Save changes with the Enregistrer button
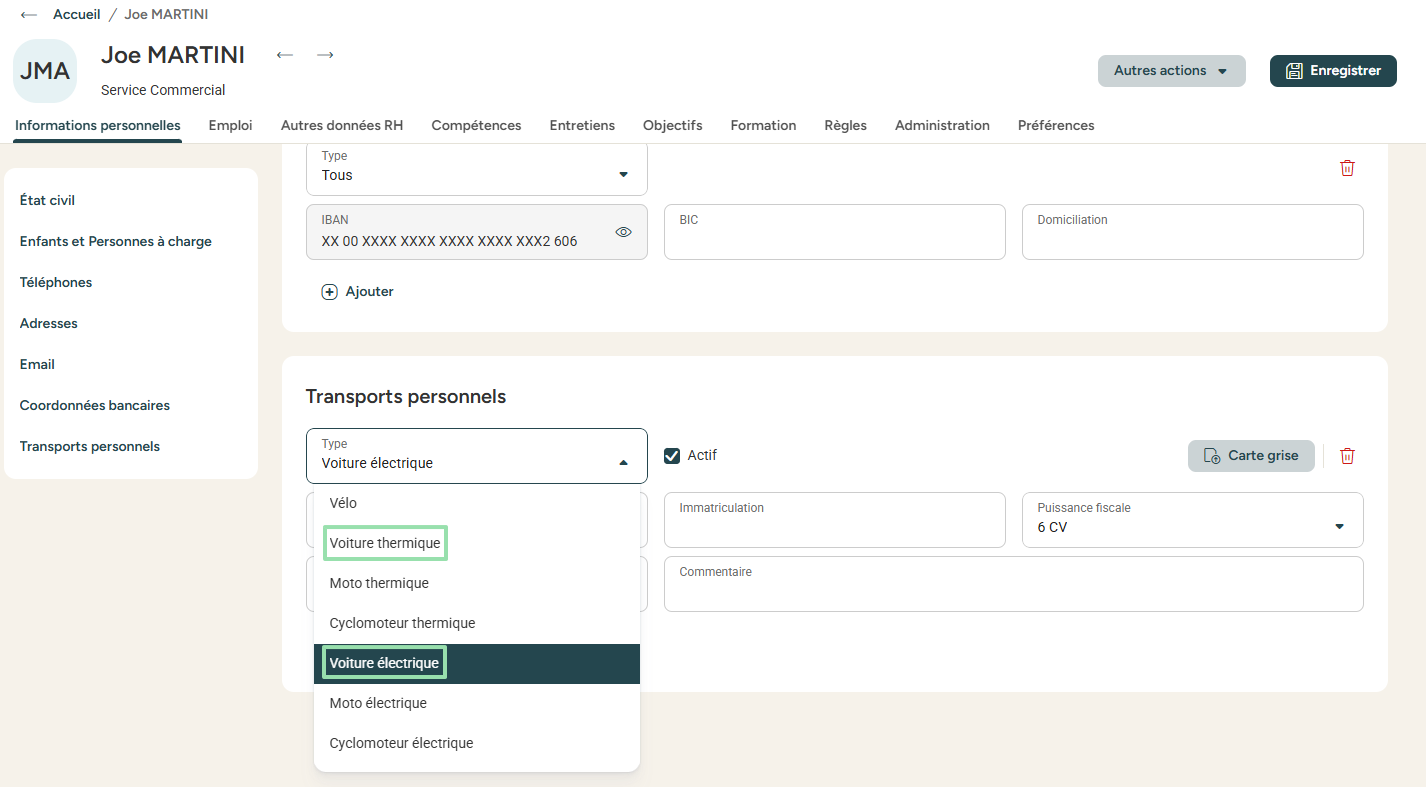The width and height of the screenshot is (1426, 787). point(1333,71)
